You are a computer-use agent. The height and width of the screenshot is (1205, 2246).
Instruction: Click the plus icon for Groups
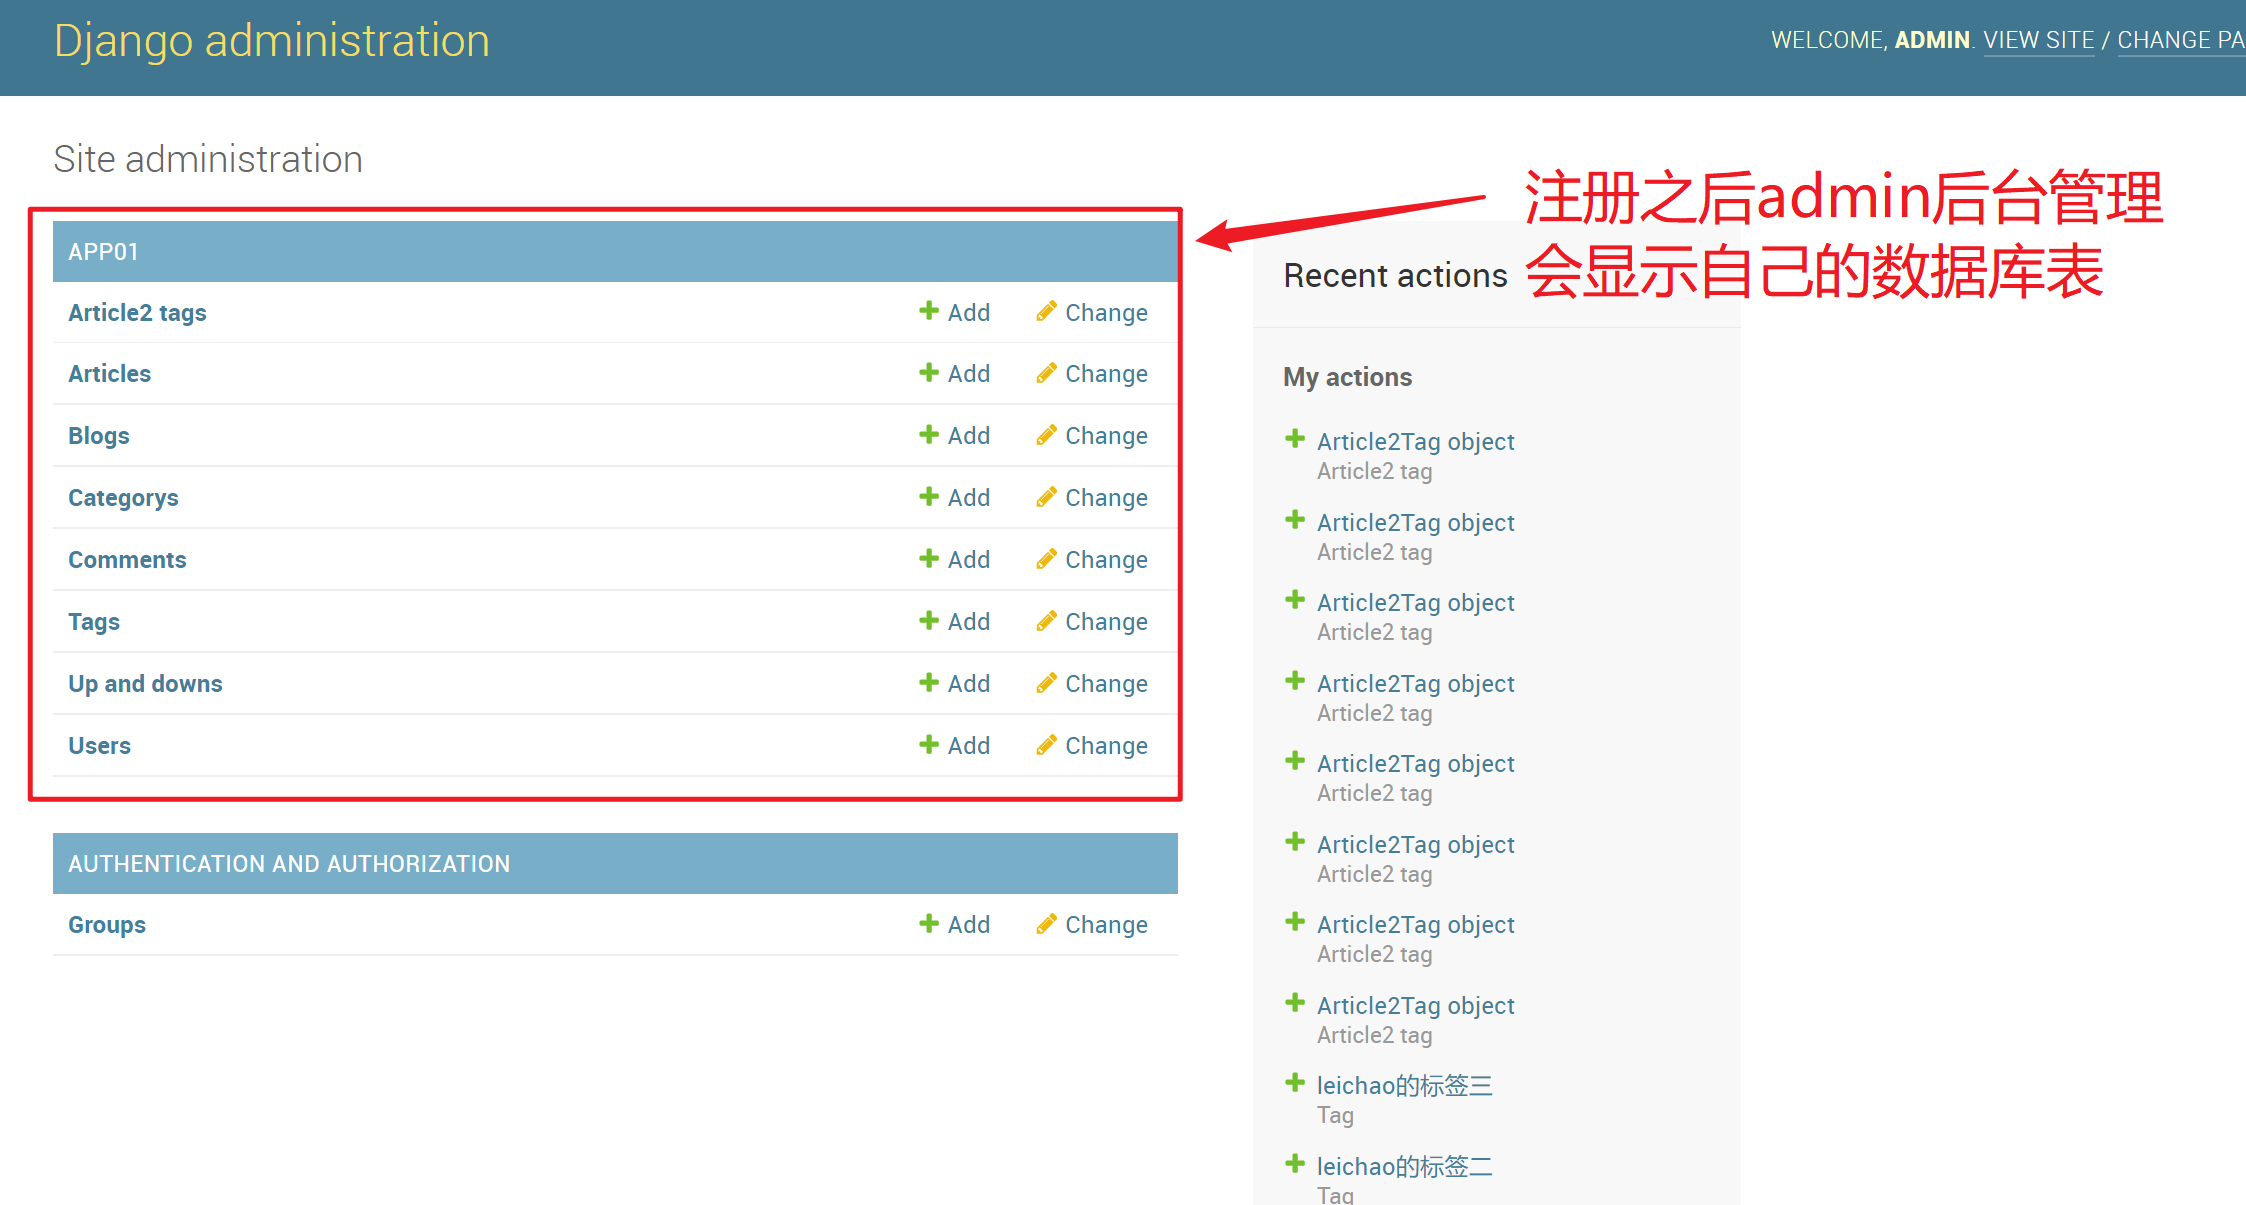(x=929, y=925)
